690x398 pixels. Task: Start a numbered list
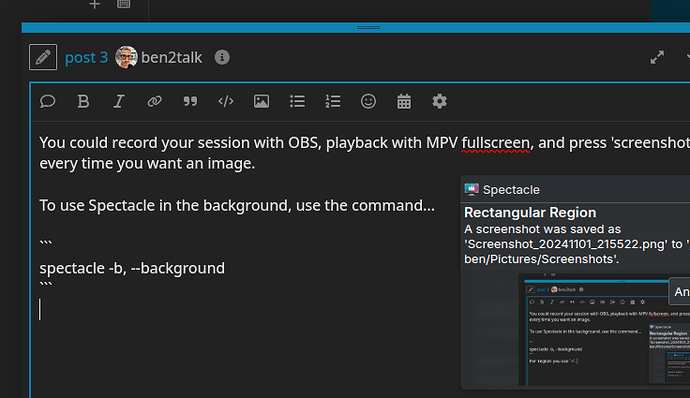(x=333, y=102)
